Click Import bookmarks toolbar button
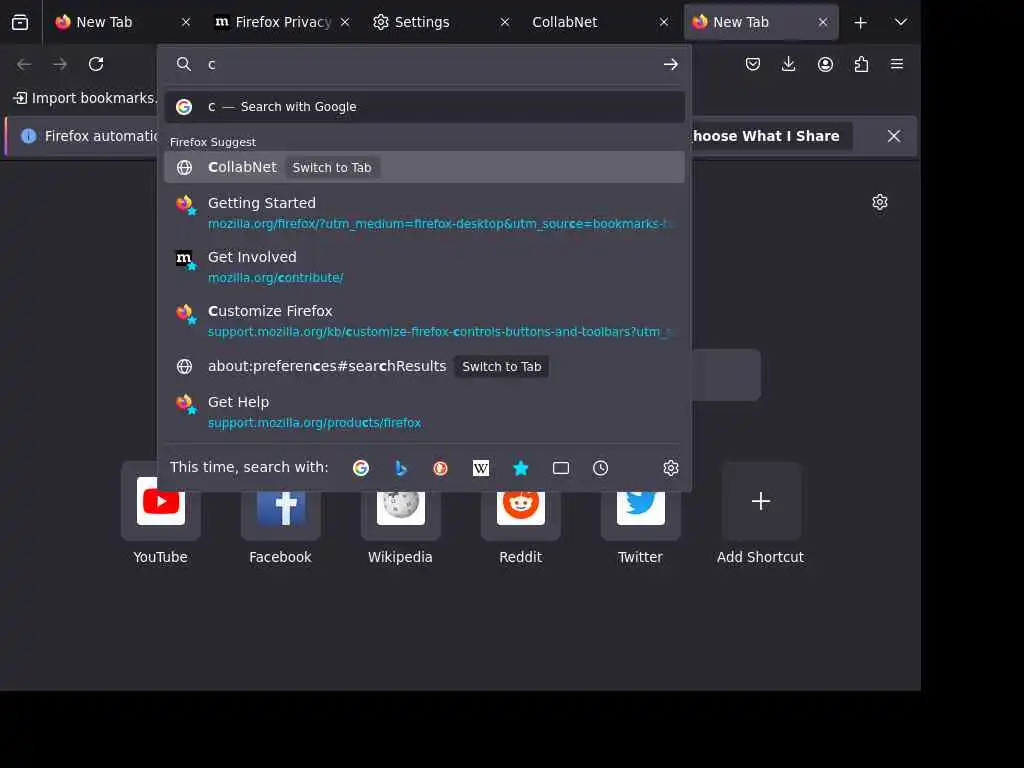Screen dimensions: 1024x768 pyautogui.click(x=85, y=98)
